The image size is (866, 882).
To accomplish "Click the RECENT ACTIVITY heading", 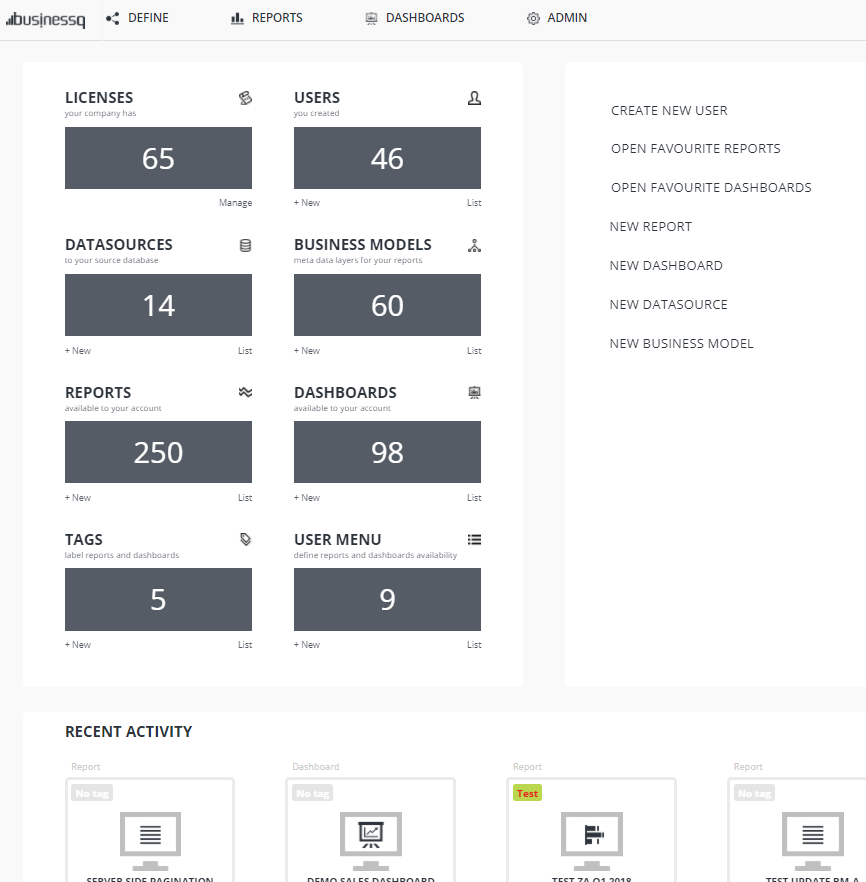I will coord(129,732).
